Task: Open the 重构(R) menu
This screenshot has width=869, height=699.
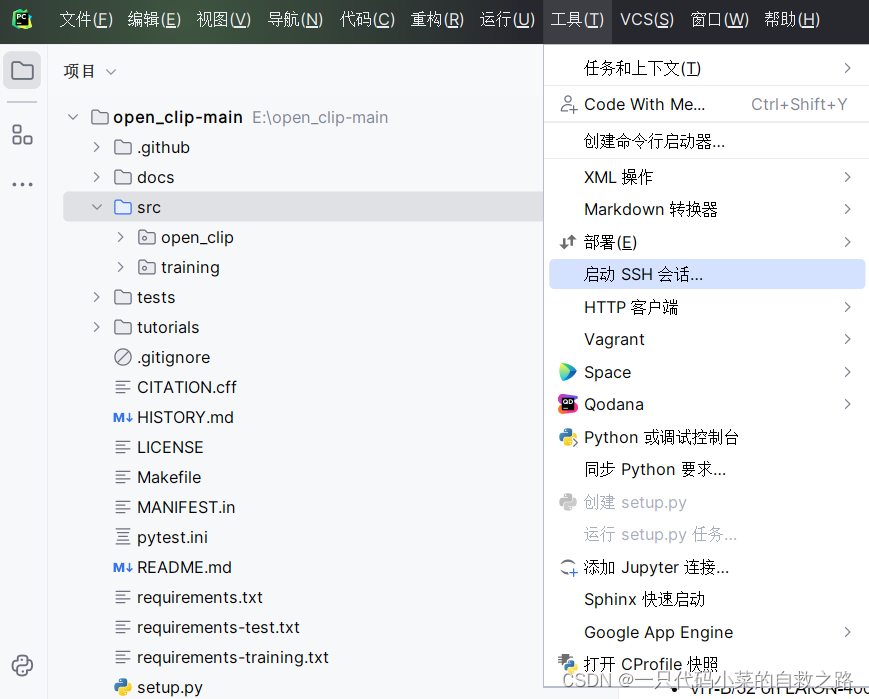Action: pyautogui.click(x=437, y=20)
